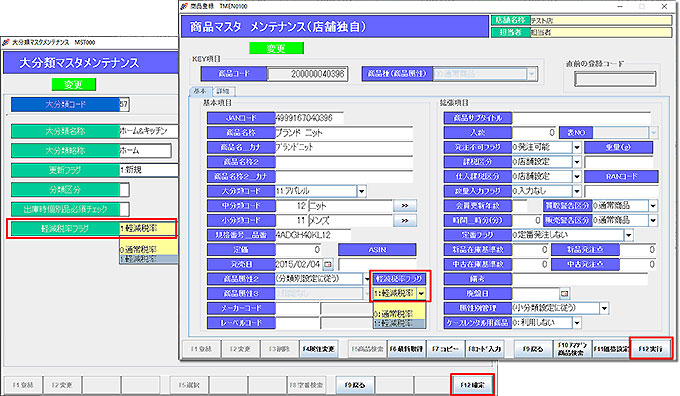Click the 商品サブタイトル input field
Viewport: 680px width, 396px height.
581,118
